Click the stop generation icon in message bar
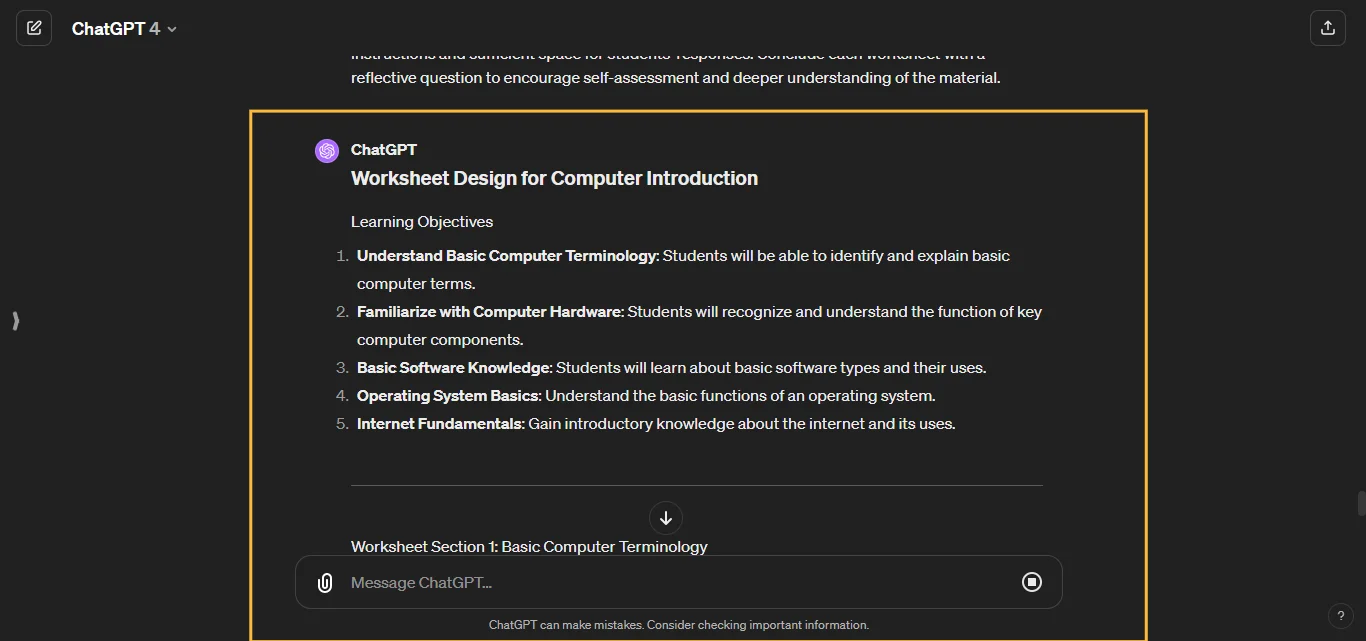 (x=1032, y=582)
